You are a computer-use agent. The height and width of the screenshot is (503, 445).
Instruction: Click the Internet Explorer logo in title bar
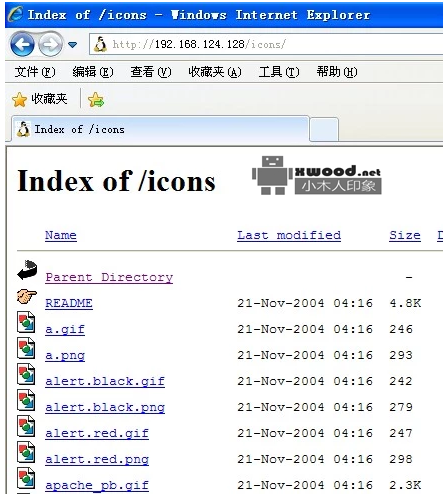(16, 14)
